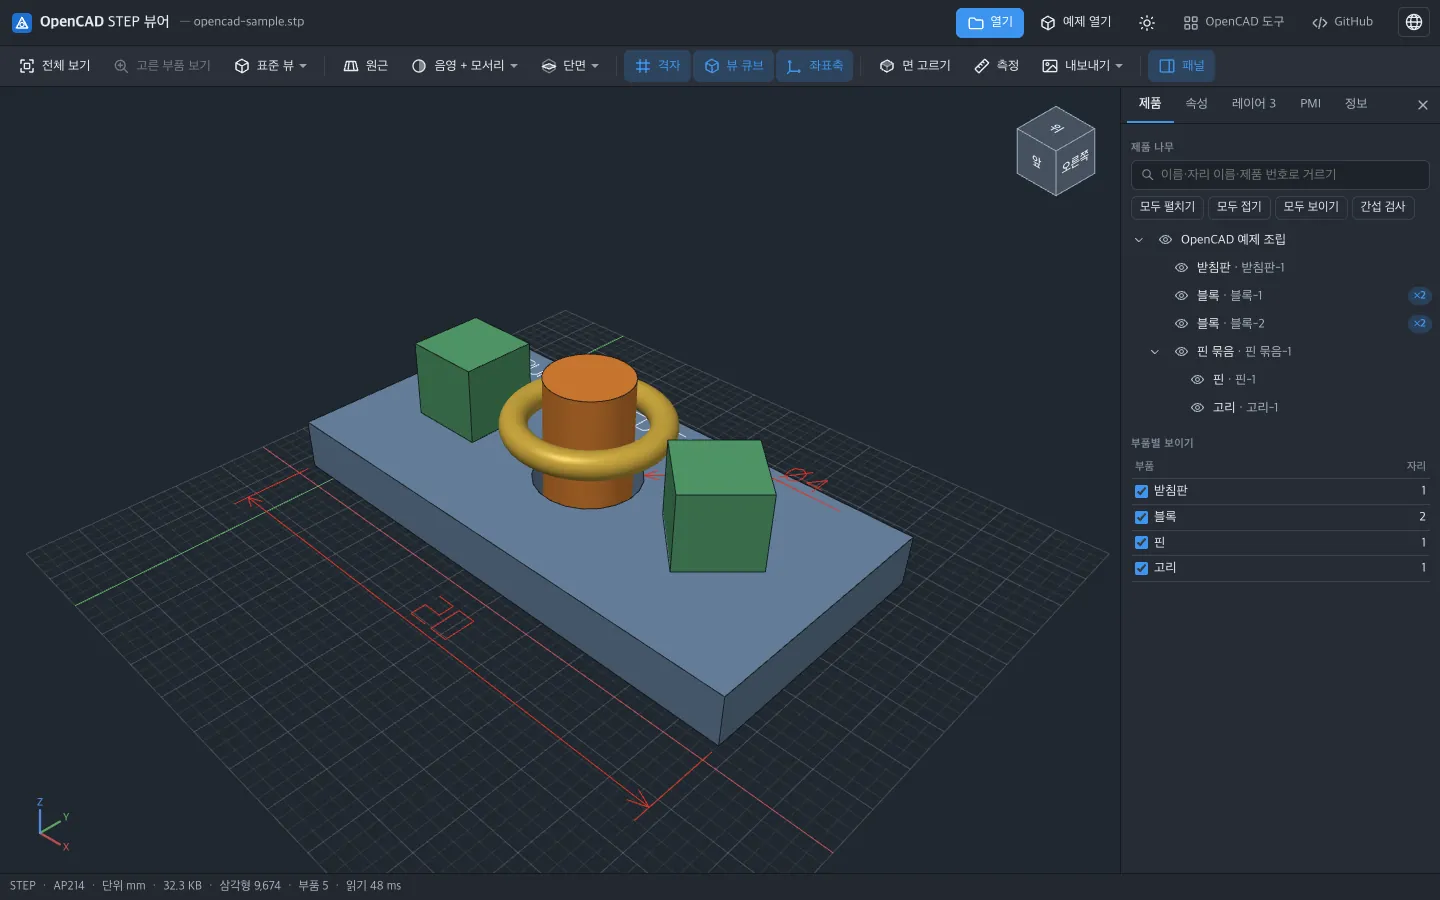Open the GitHub link
Image resolution: width=1440 pixels, height=900 pixels.
1342,22
